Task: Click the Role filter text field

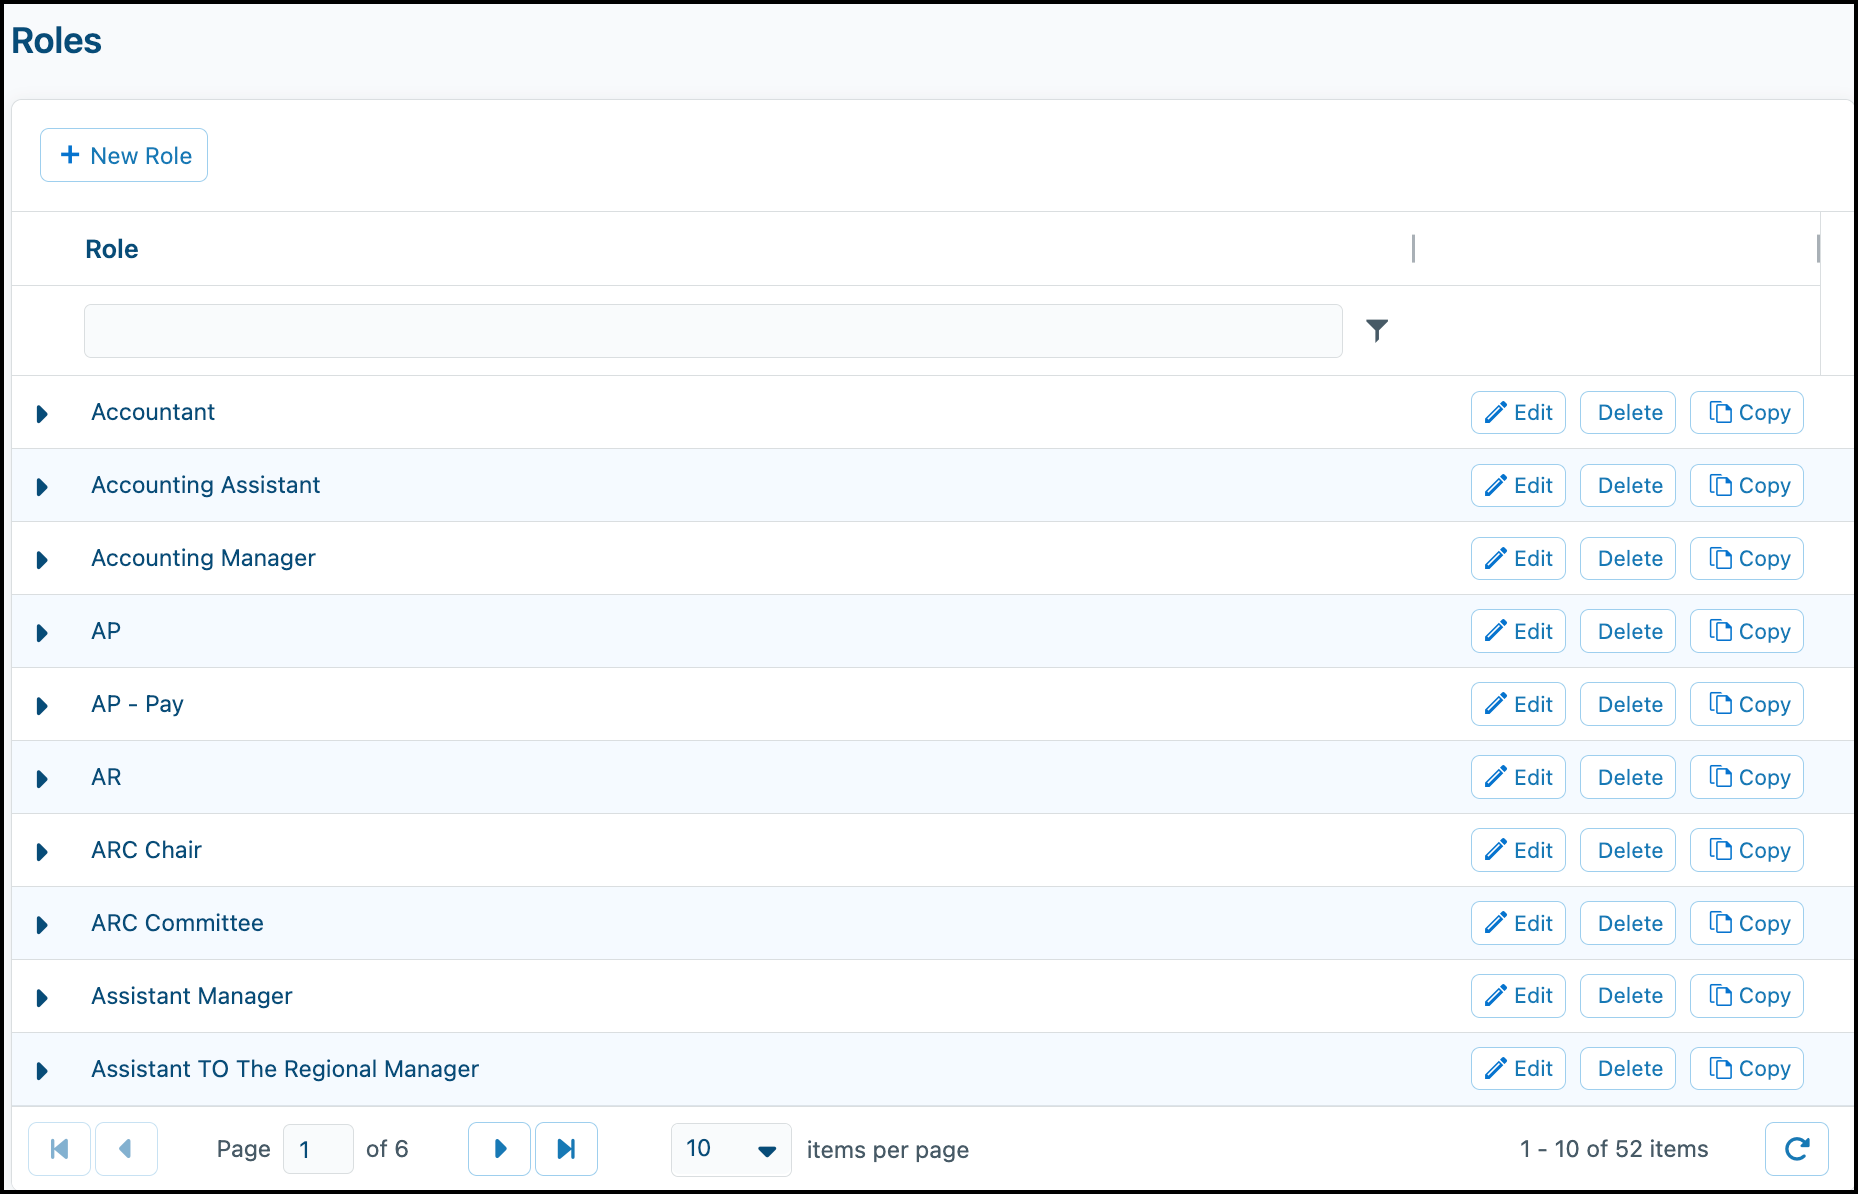Action: pyautogui.click(x=712, y=331)
